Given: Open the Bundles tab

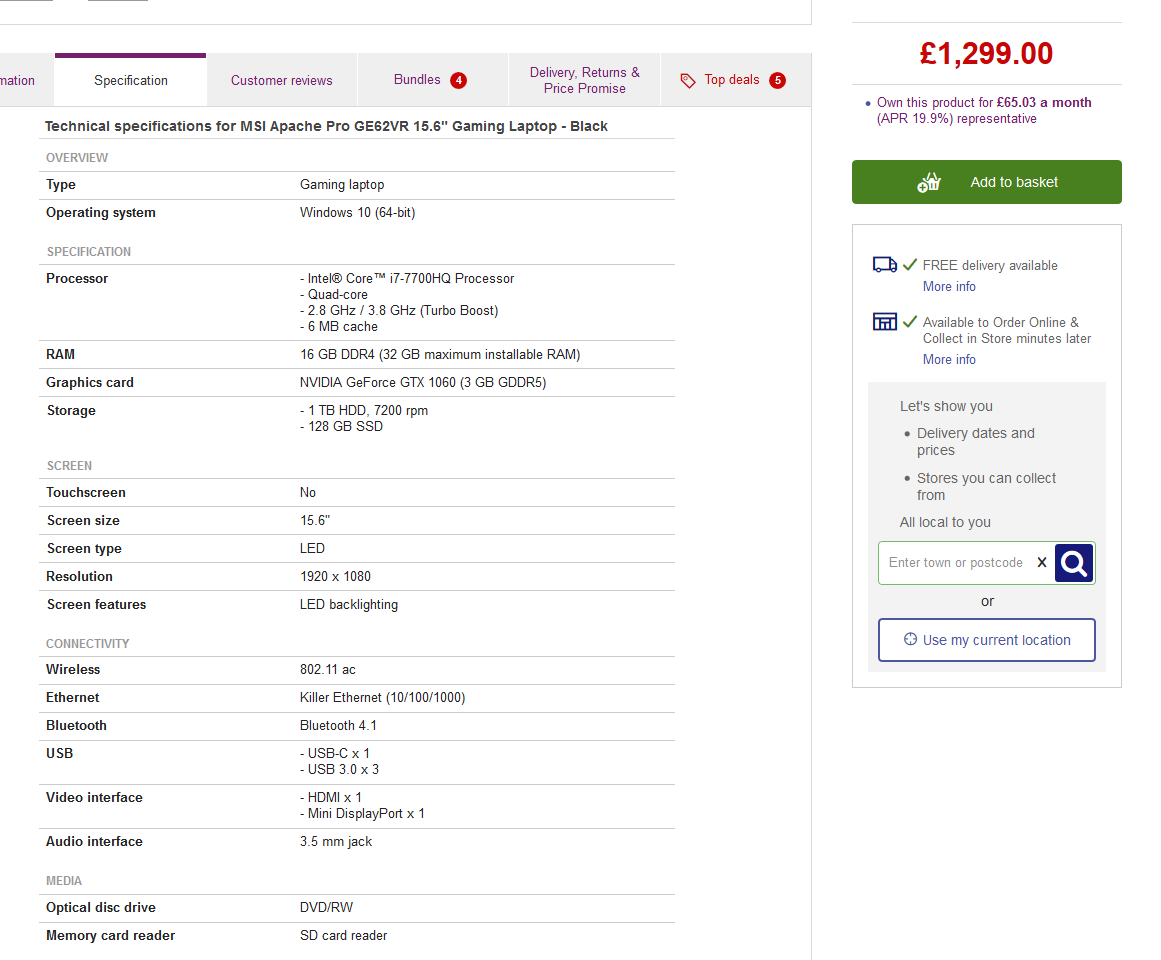Looking at the screenshot, I should 432,80.
